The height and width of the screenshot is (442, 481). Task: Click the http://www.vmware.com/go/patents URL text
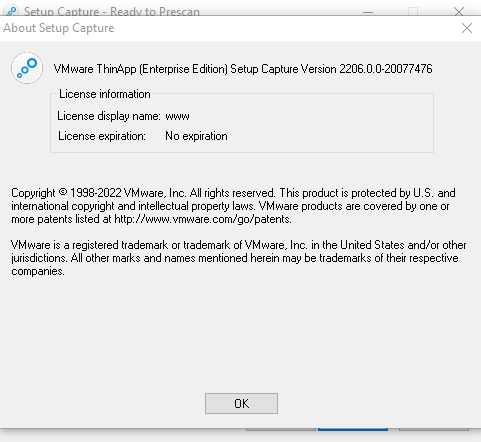202,219
